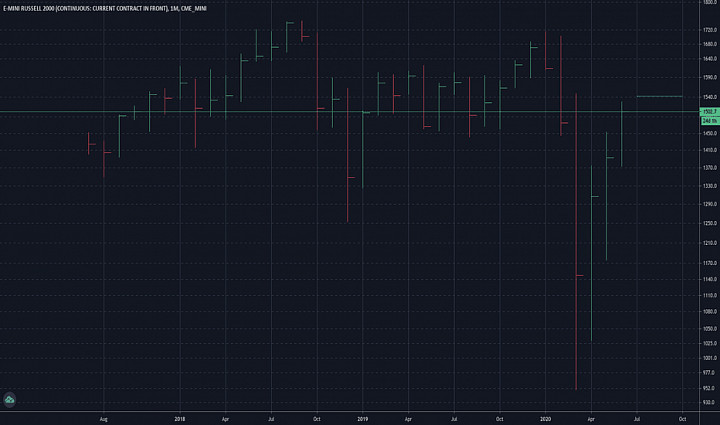Click the 1540.0 price axis label
The height and width of the screenshot is (425, 720).
click(709, 97)
